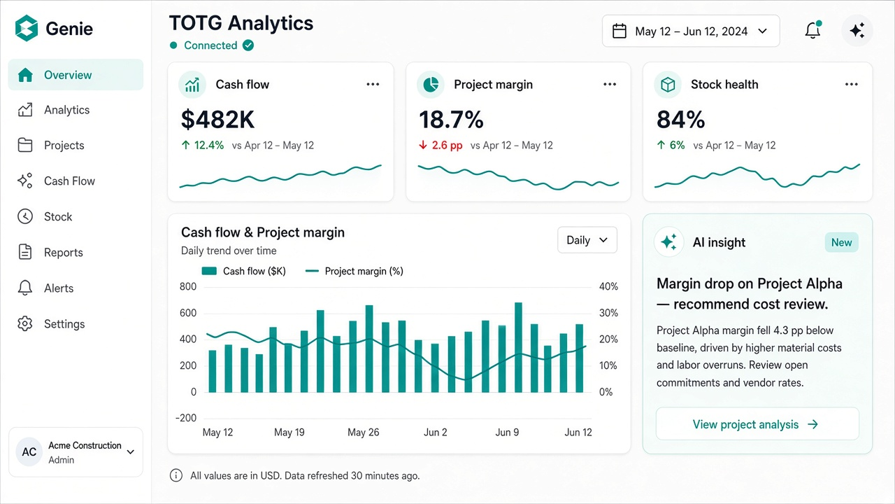This screenshot has height=504, width=895.
Task: Click the Analytics chart icon in sidebar
Action: [x=25, y=110]
